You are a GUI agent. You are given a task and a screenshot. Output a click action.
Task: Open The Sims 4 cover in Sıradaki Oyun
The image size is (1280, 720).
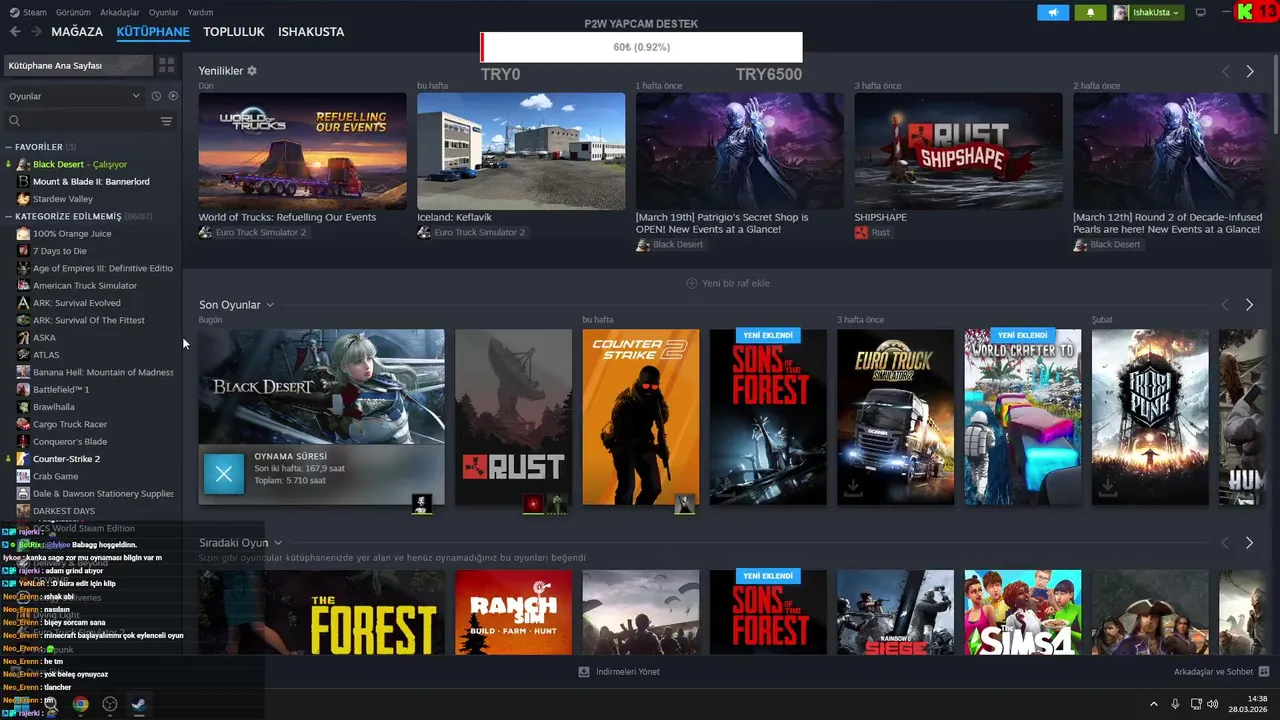point(1023,612)
